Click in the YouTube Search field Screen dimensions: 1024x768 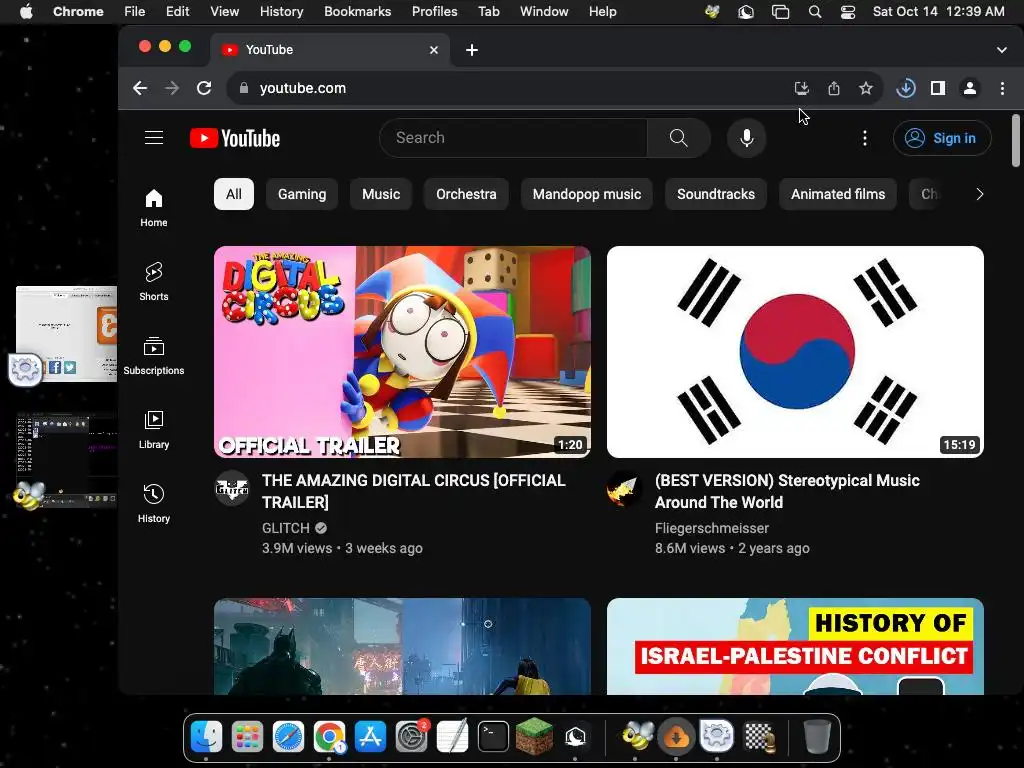[x=513, y=138]
